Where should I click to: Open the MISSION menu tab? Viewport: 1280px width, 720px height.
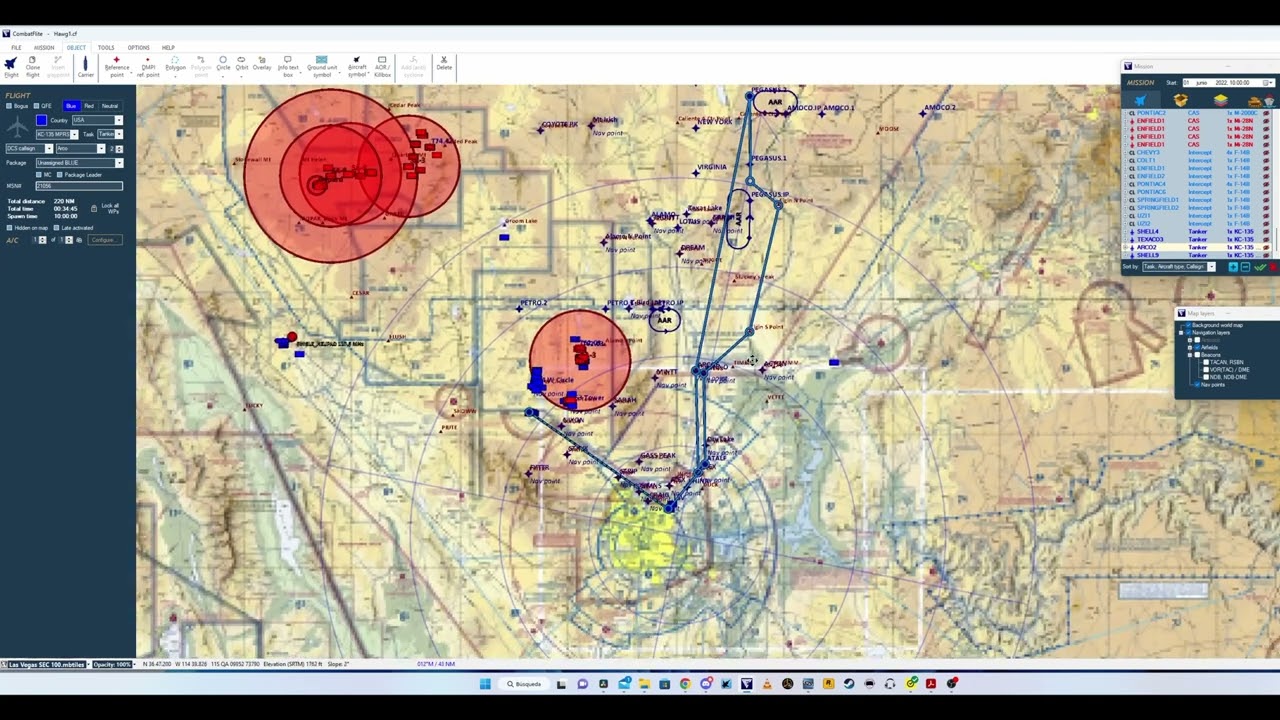(44, 48)
